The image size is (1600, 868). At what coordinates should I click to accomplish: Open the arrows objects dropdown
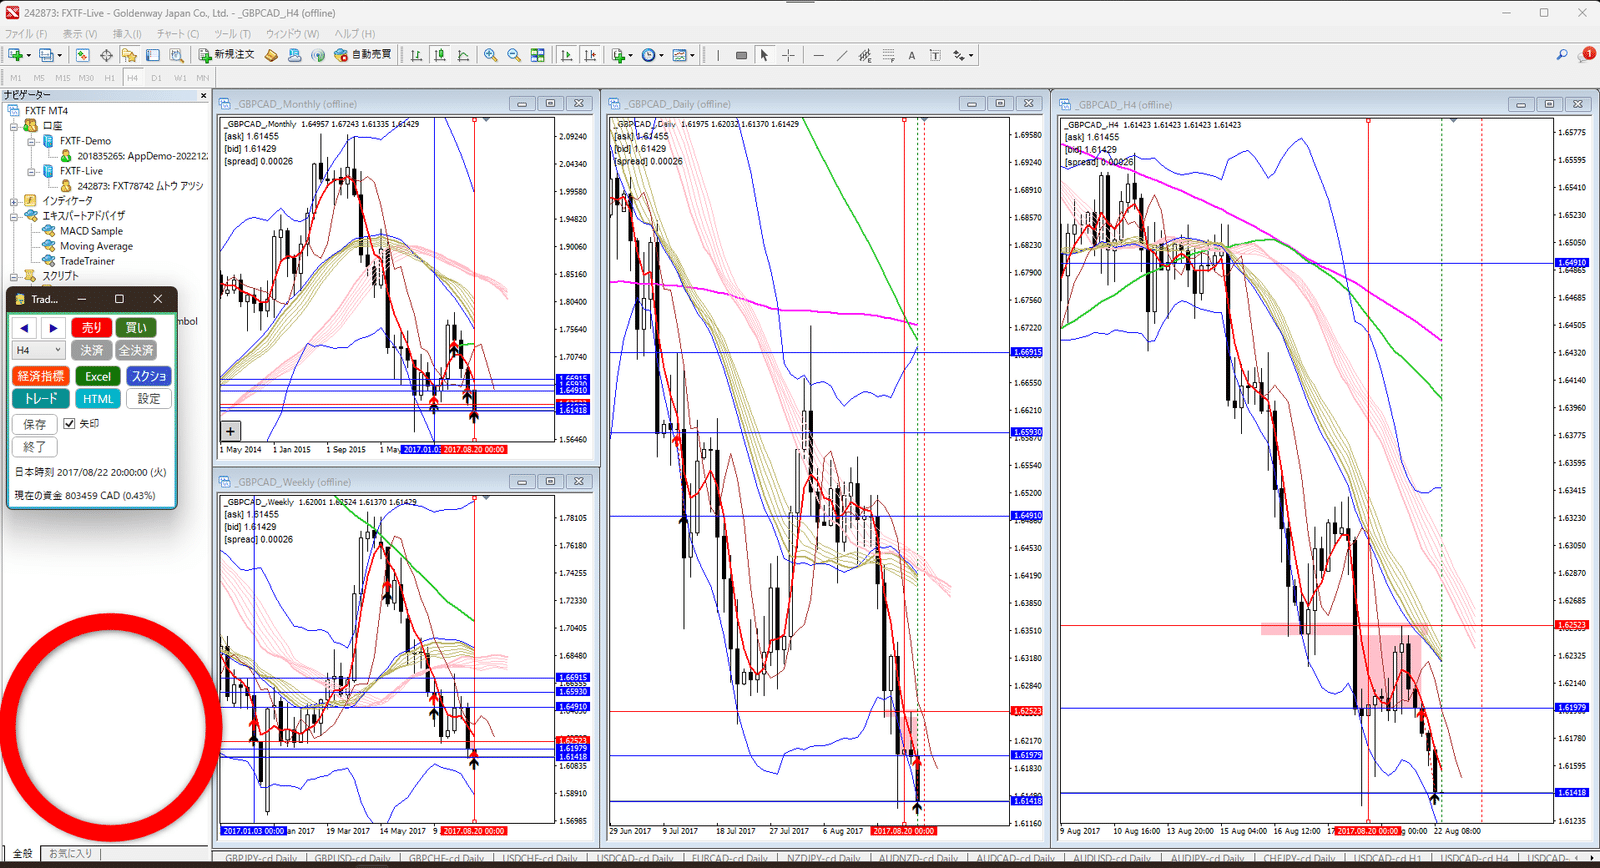click(962, 55)
